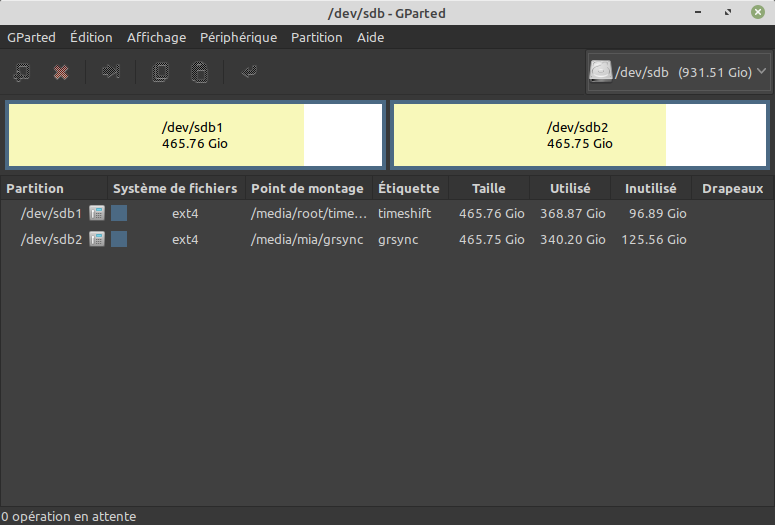This screenshot has width=775, height=525.
Task: Click the Paste partition toolbar icon
Action: (200, 72)
